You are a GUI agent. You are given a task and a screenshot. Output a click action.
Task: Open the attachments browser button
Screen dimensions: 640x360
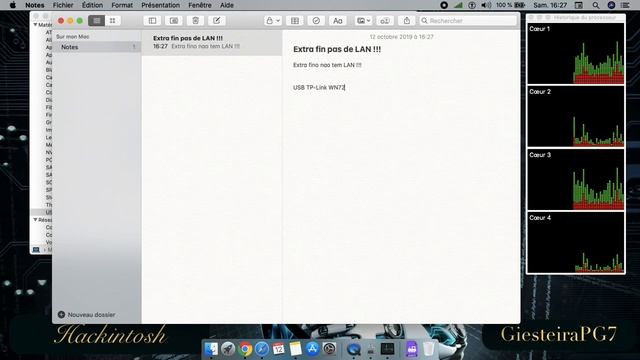point(174,20)
